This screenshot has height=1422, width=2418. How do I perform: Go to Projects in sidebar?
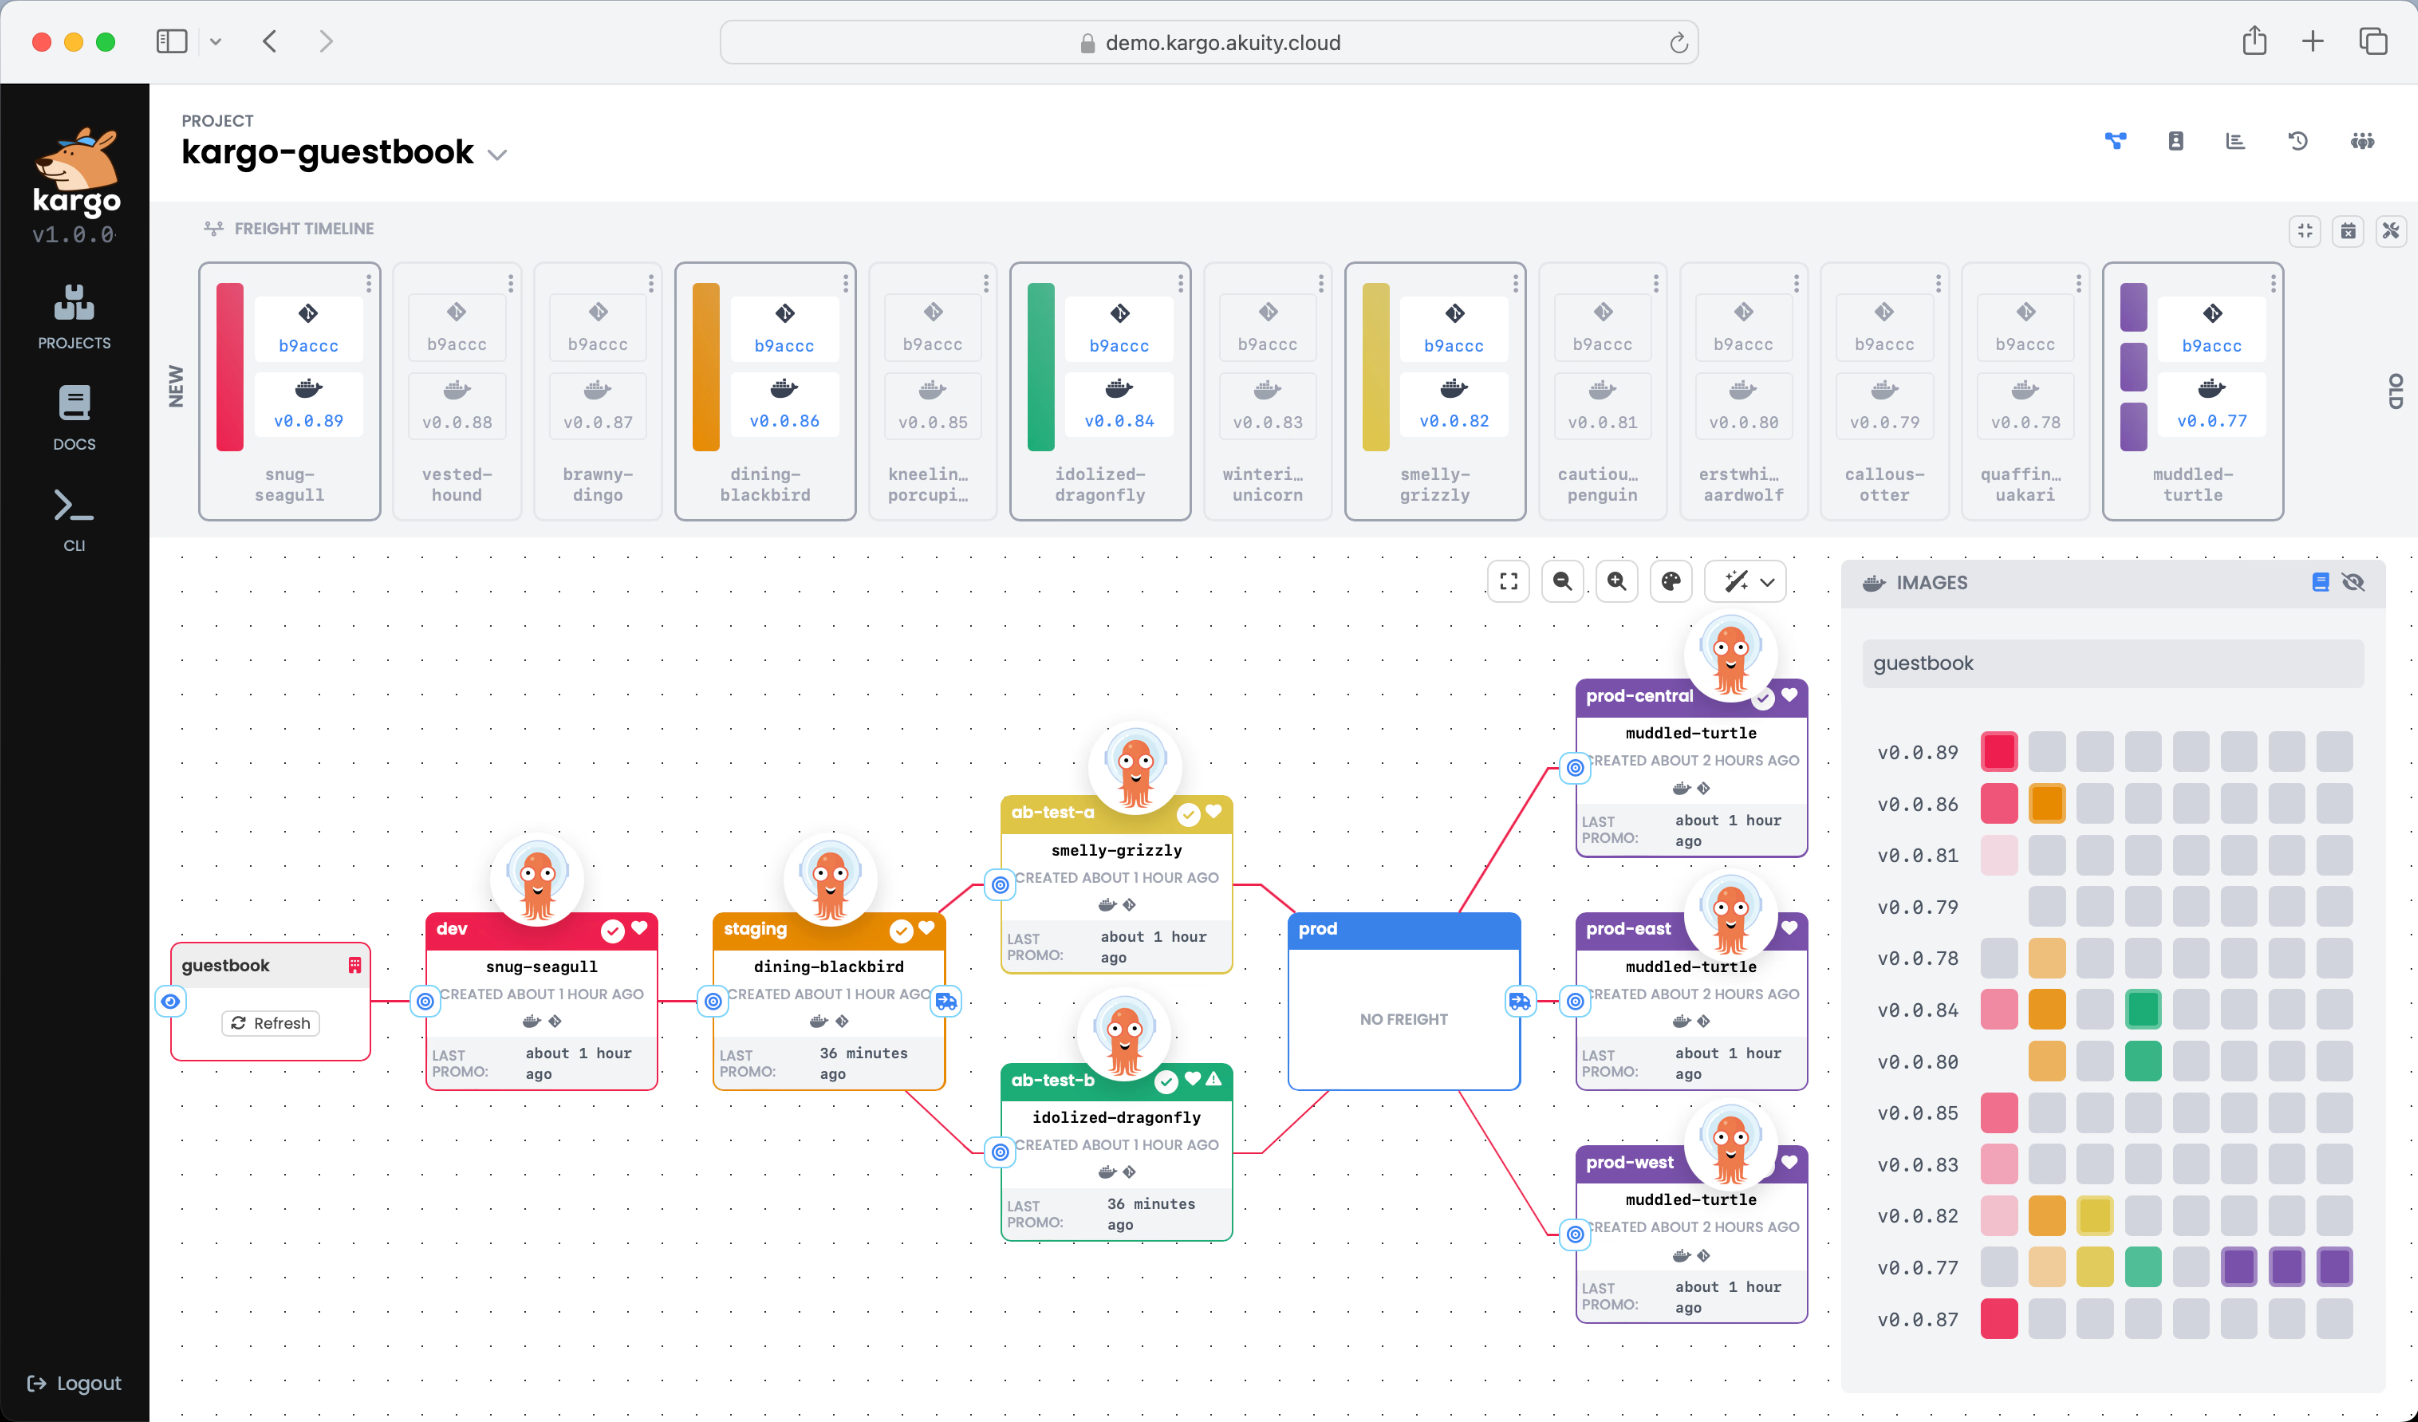(x=74, y=317)
